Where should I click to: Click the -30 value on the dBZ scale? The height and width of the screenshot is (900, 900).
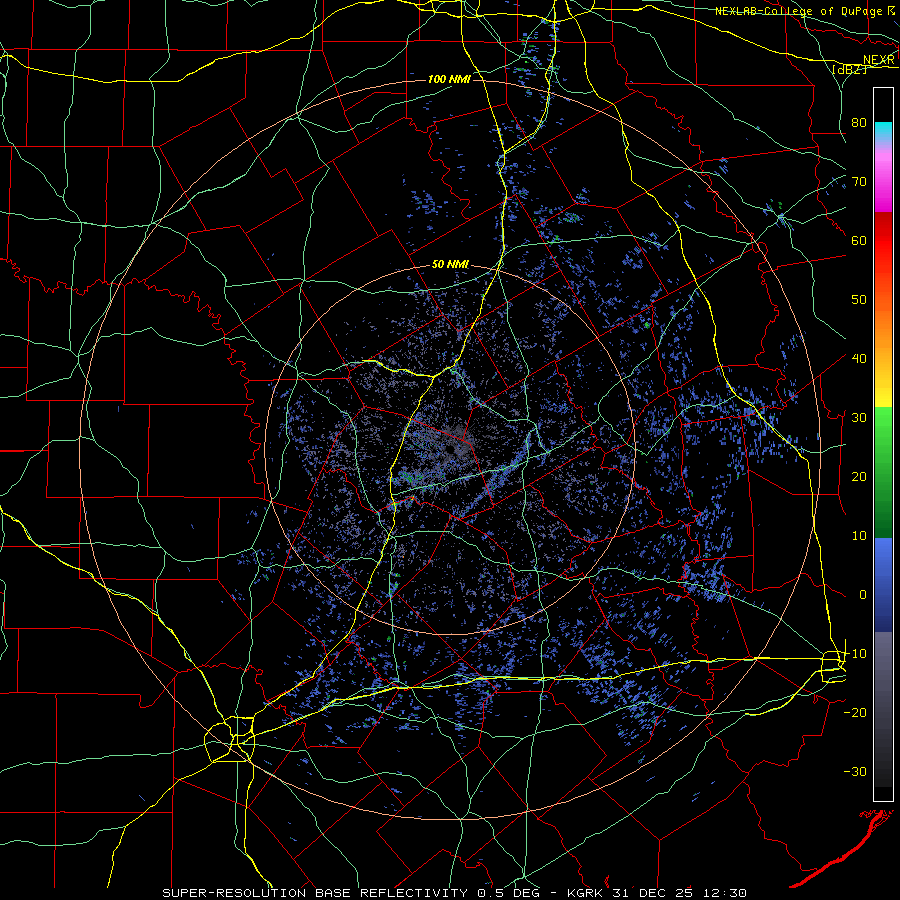tap(855, 771)
